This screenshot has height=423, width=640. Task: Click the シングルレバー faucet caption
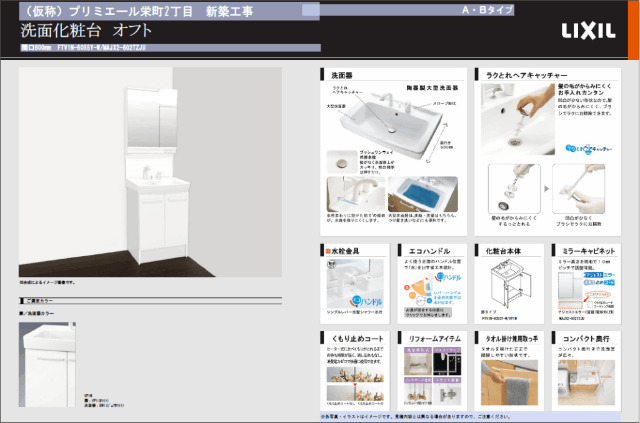pyautogui.click(x=355, y=312)
